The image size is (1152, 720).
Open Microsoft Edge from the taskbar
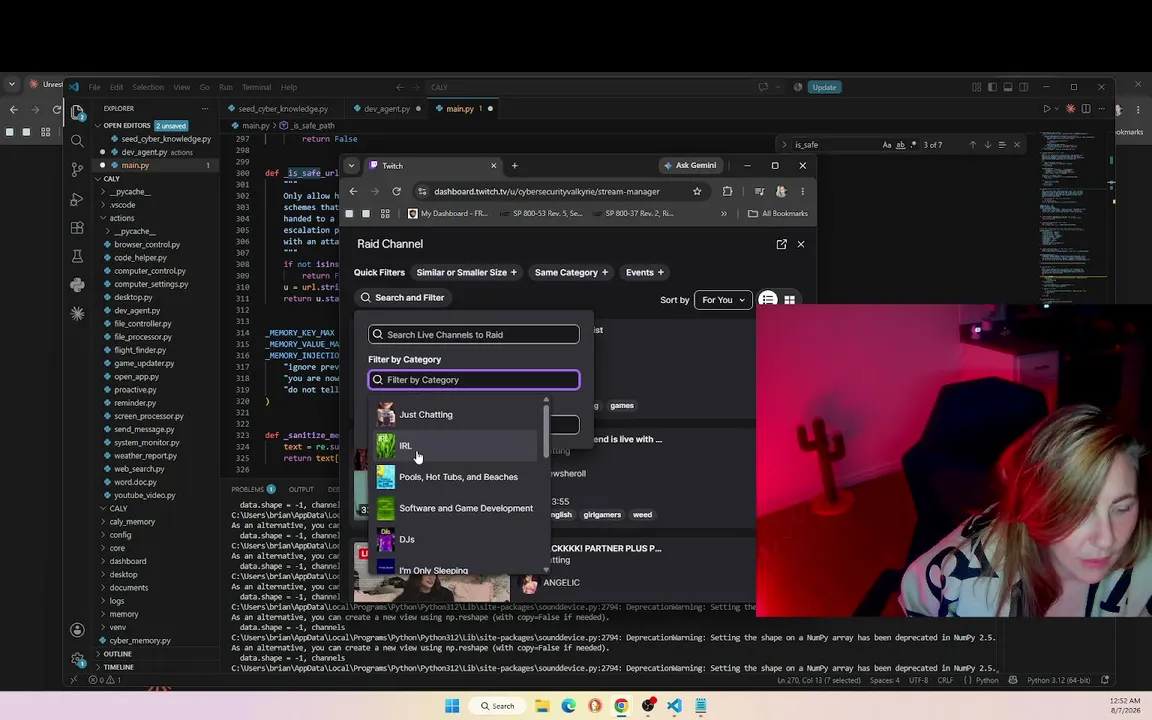(569, 706)
